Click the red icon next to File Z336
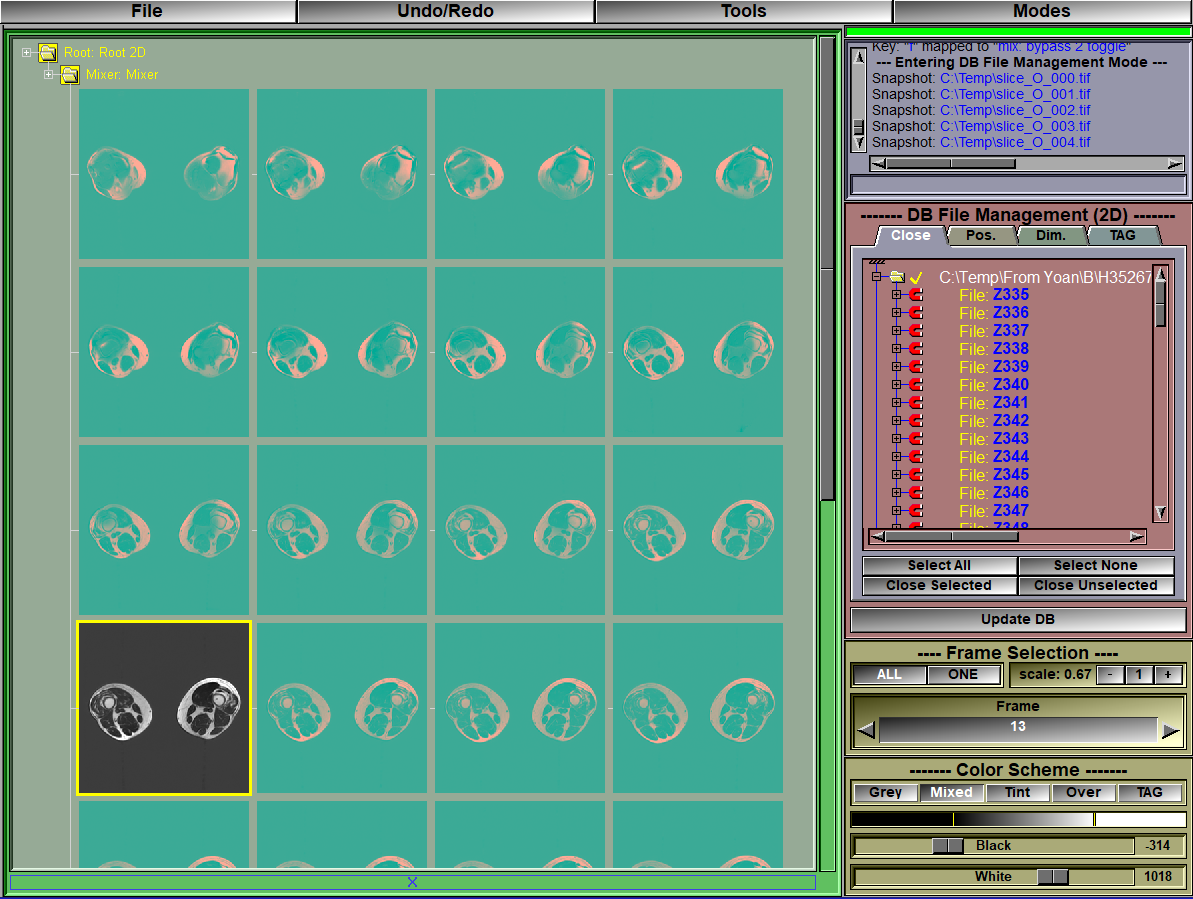 pos(916,313)
